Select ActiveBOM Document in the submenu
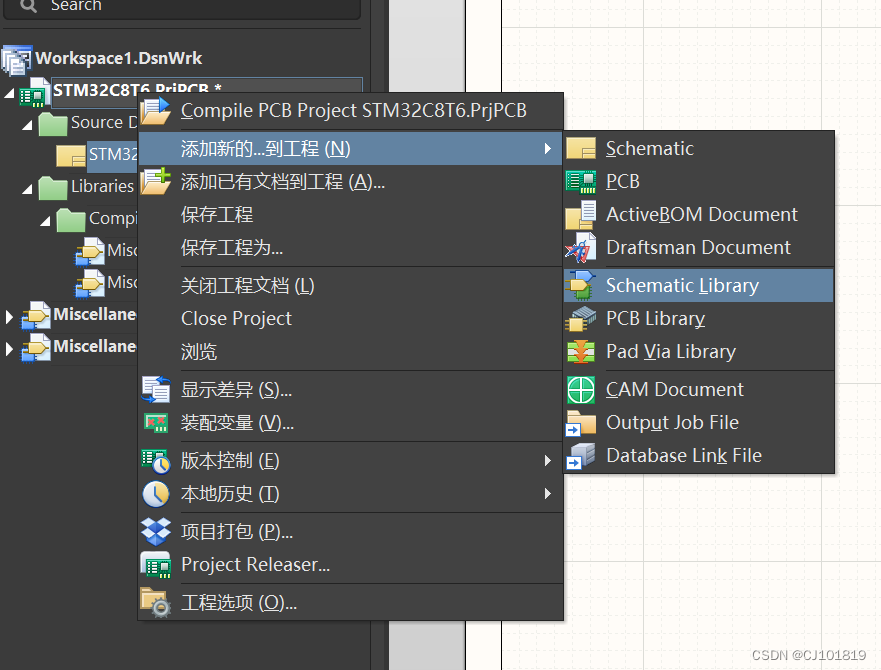Image resolution: width=881 pixels, height=670 pixels. click(x=698, y=215)
